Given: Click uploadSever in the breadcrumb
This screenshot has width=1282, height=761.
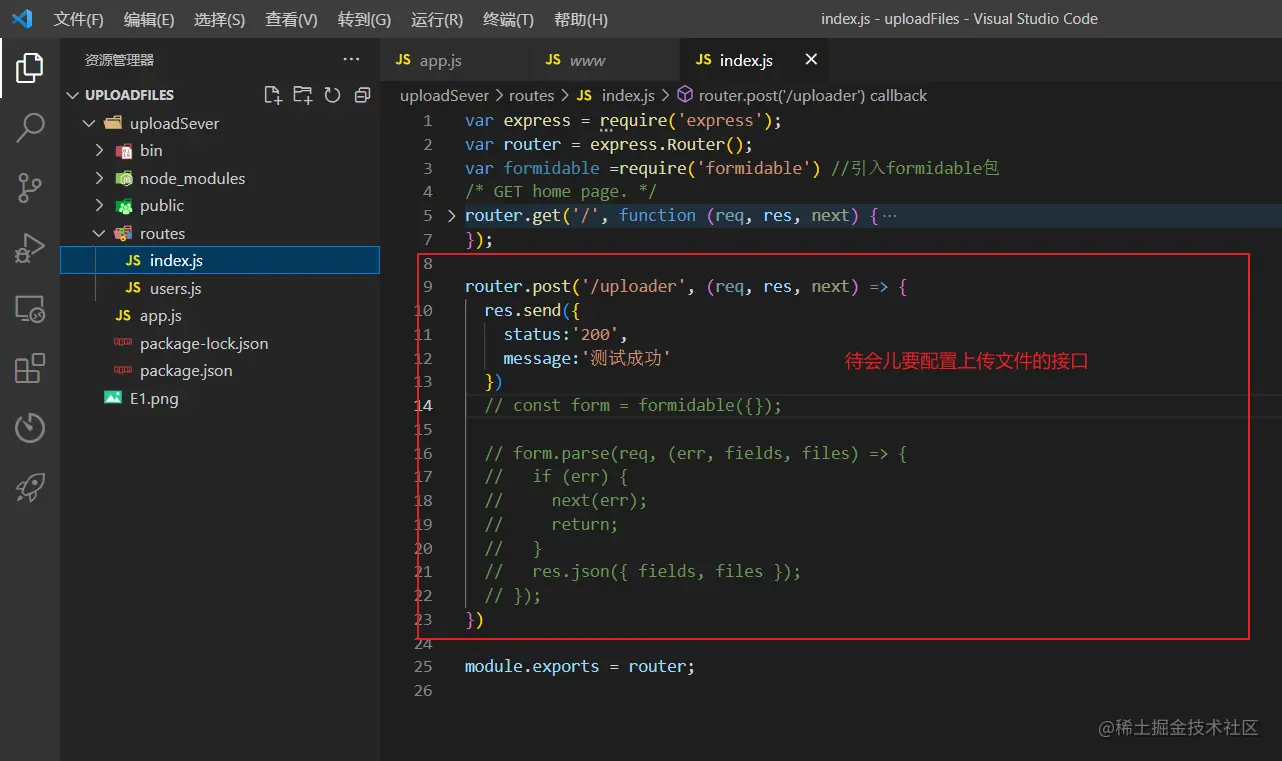Looking at the screenshot, I should [x=445, y=95].
